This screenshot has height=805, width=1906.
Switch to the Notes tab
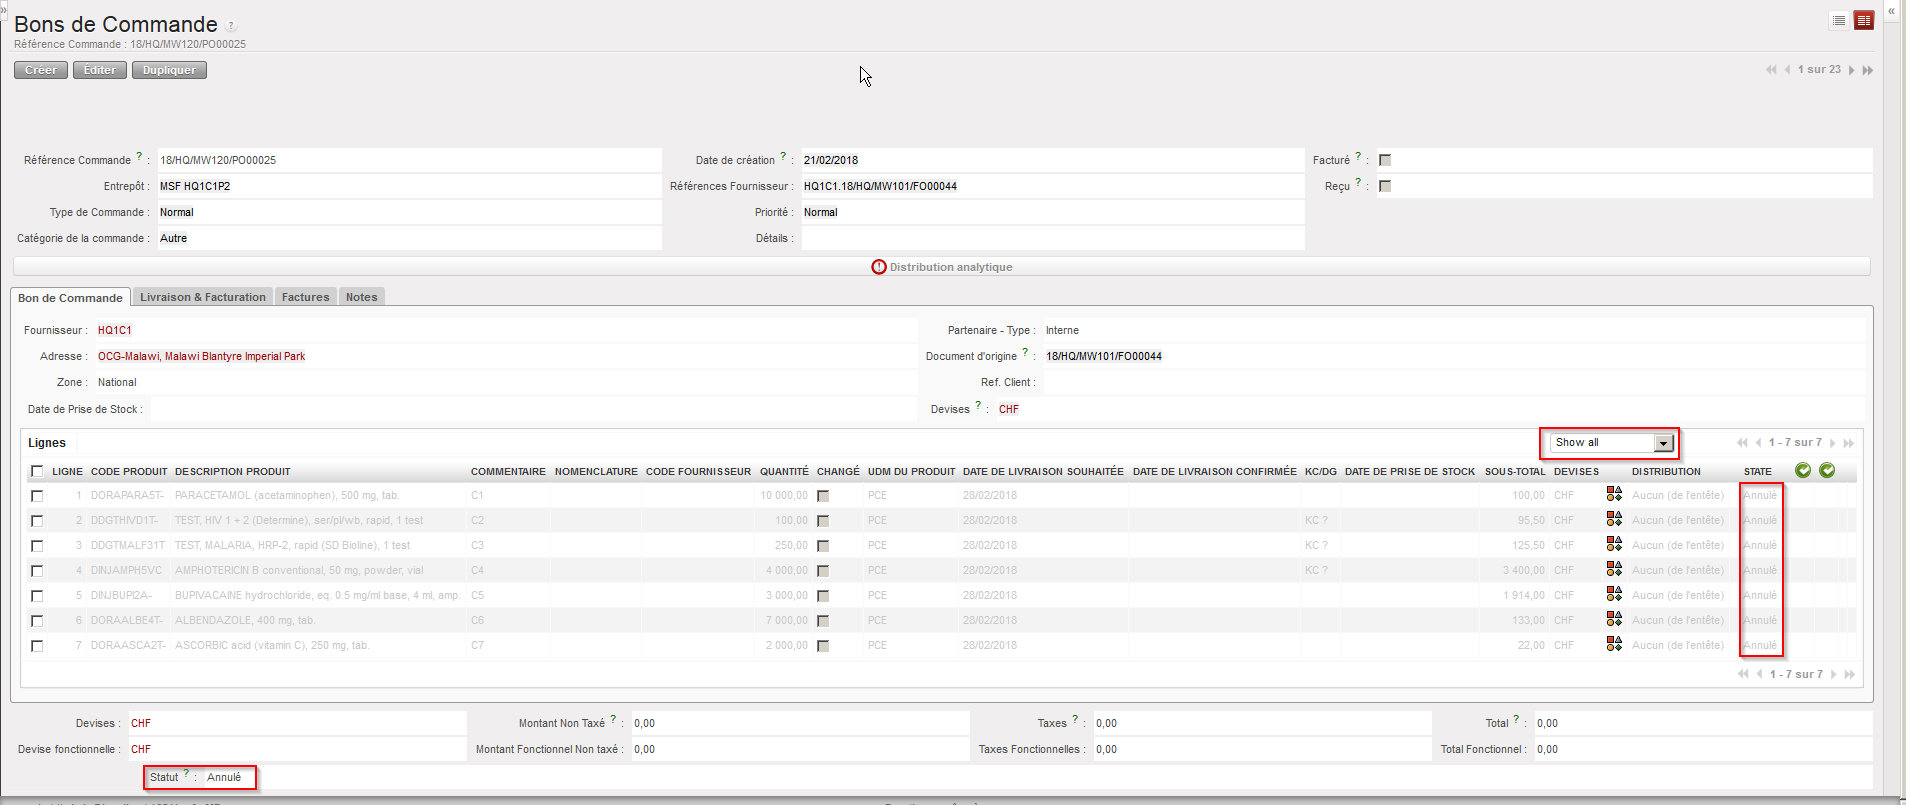(x=361, y=297)
